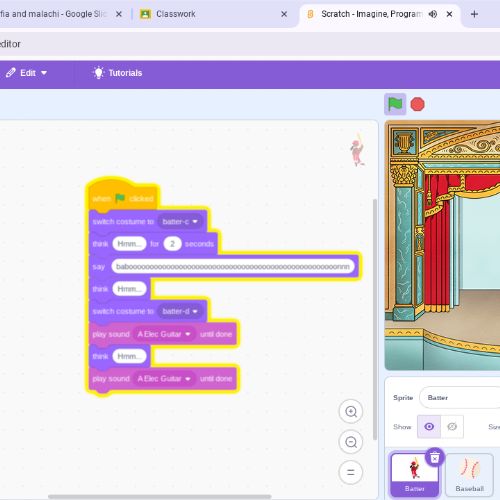This screenshot has height=500, width=500.
Task: Expand the batter-d costume dropdown
Action: click(x=180, y=311)
